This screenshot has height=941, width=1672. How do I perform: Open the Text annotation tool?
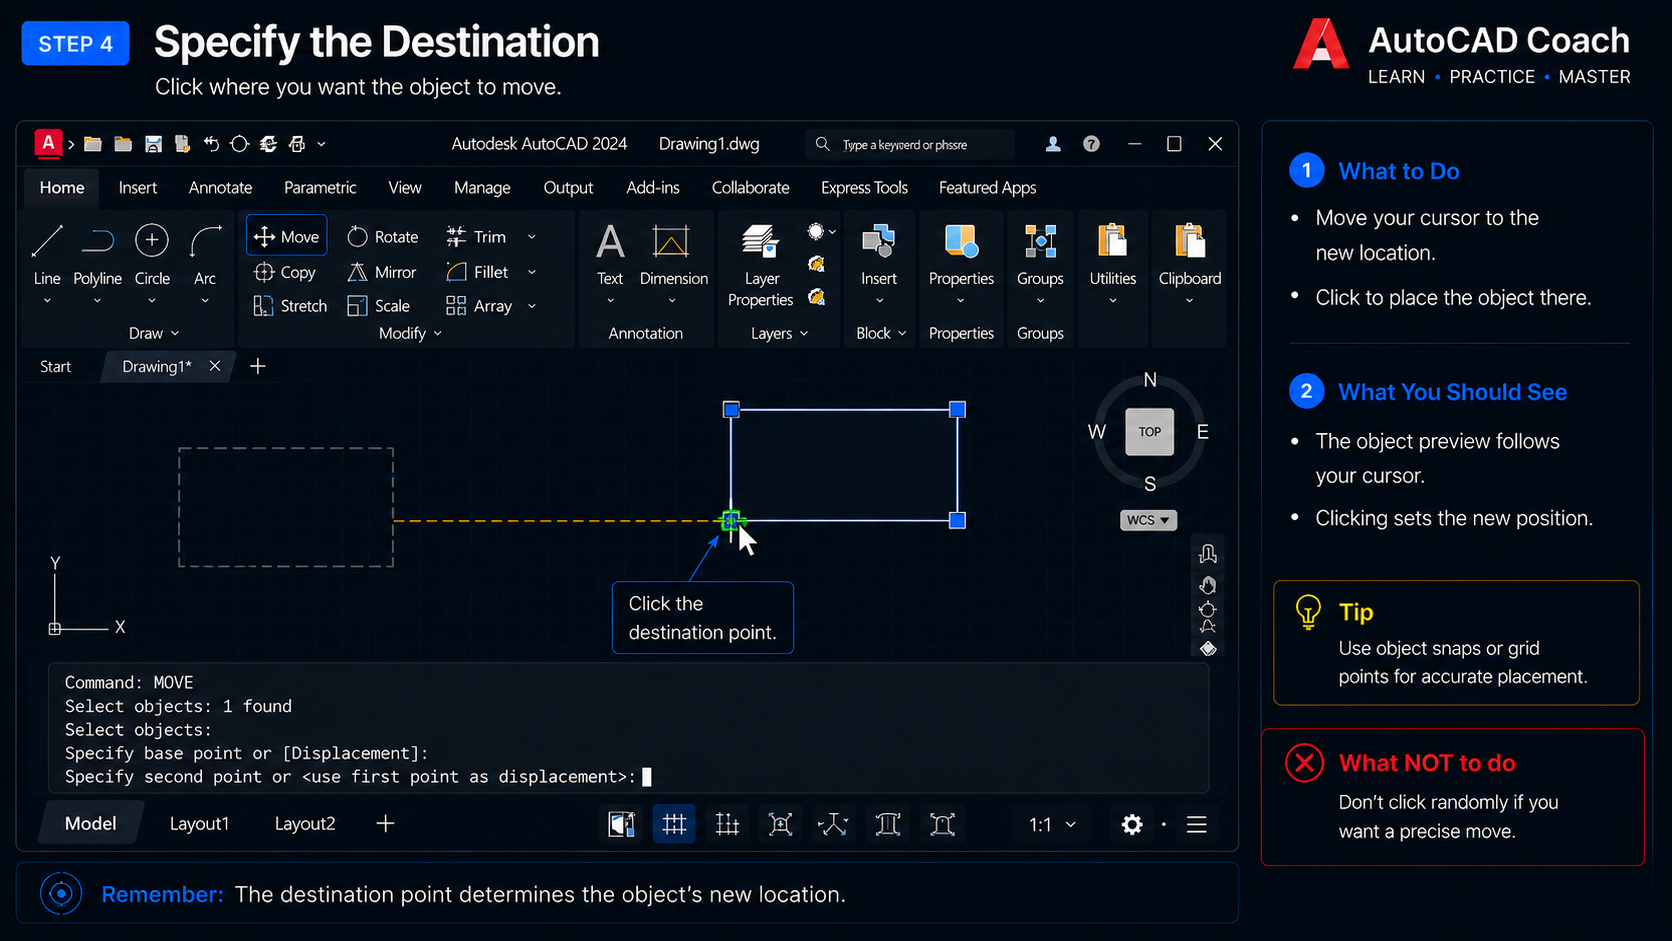click(x=610, y=255)
